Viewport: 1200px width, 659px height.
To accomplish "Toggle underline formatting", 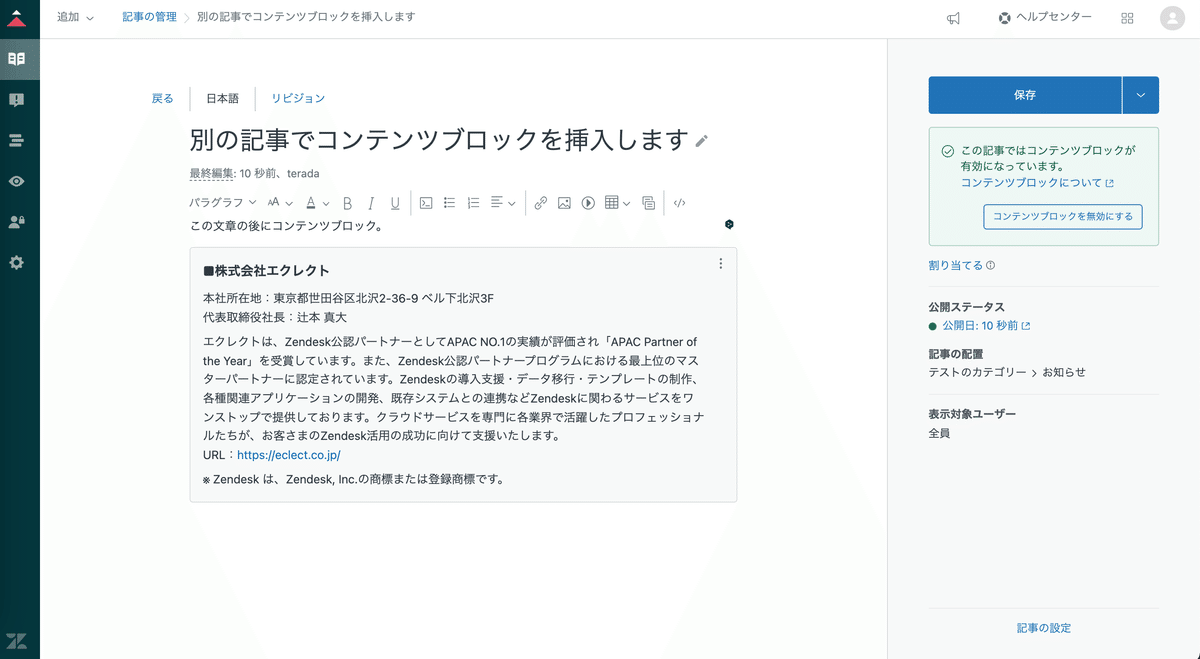I will point(395,203).
